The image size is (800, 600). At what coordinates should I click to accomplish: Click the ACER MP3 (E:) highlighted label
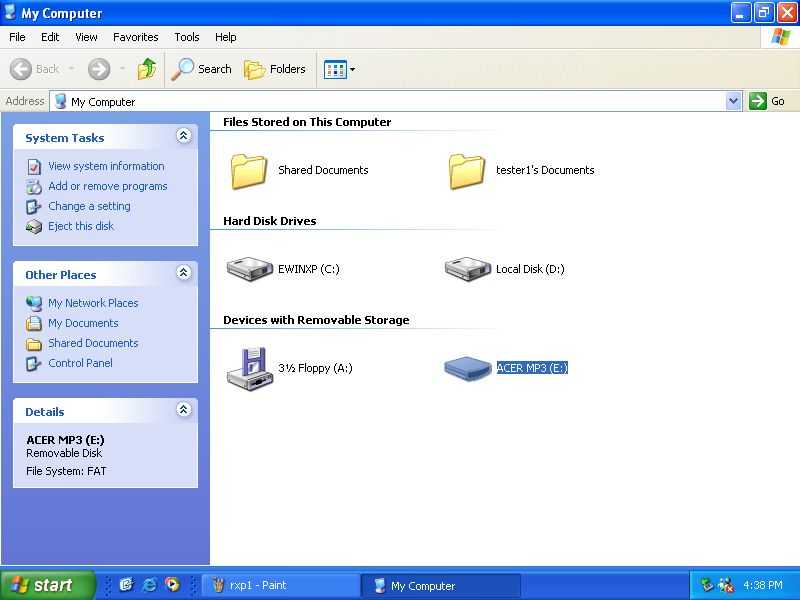click(532, 368)
